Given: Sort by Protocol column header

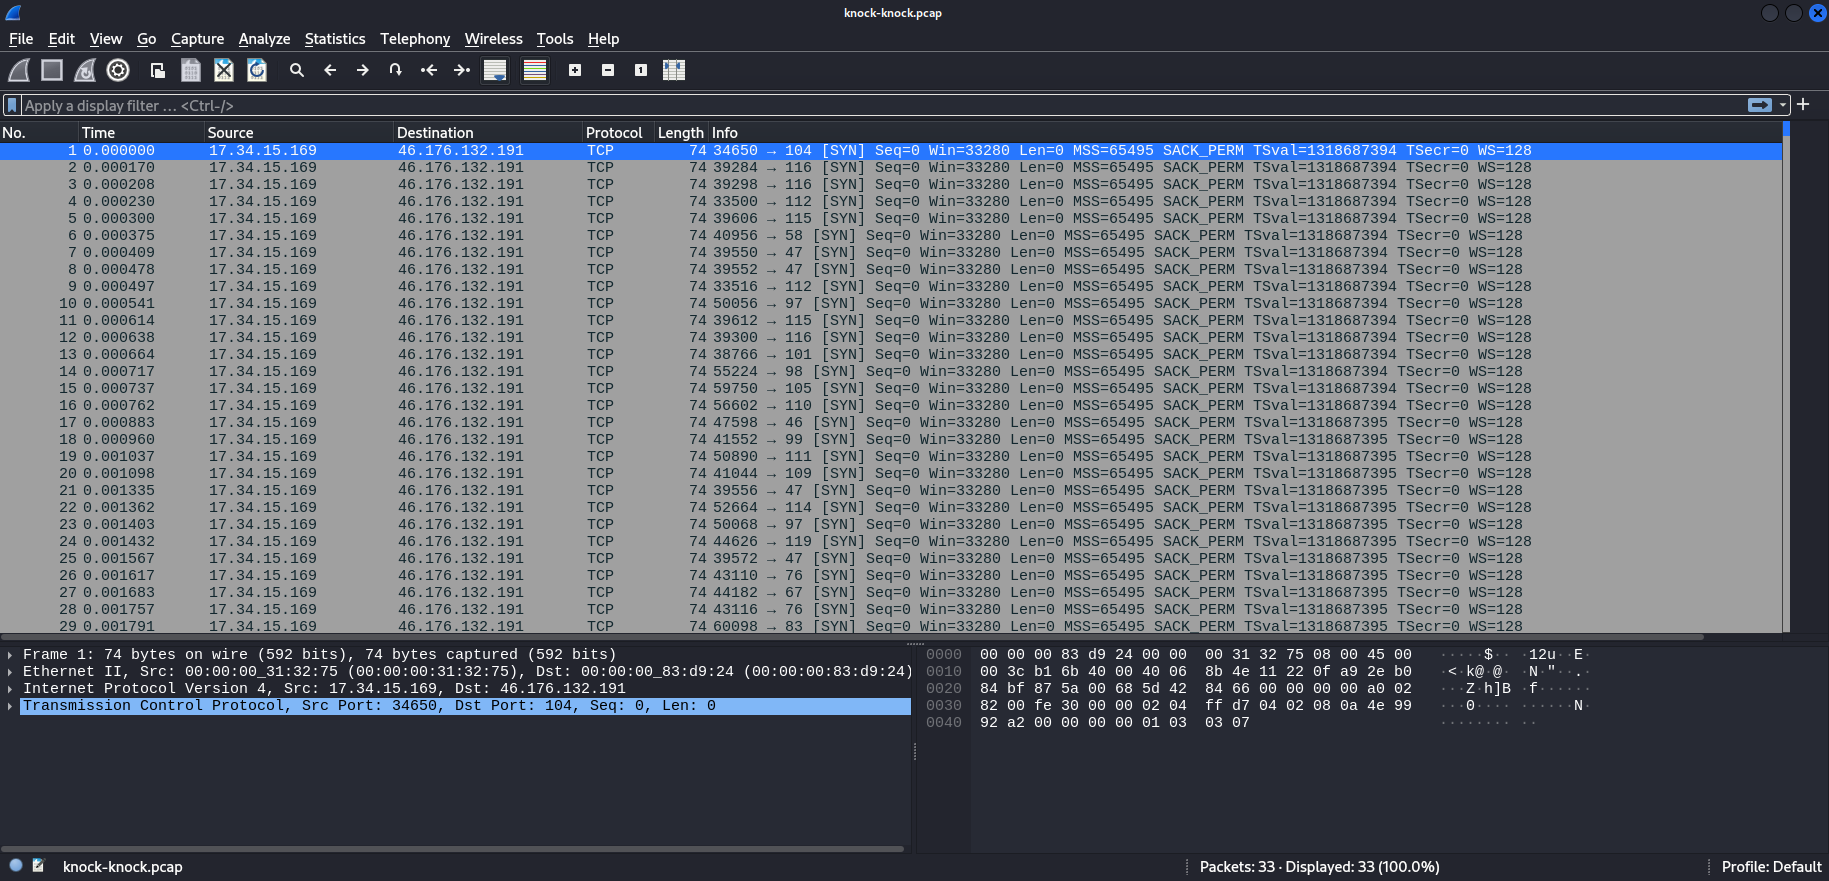Looking at the screenshot, I should click(x=618, y=132).
